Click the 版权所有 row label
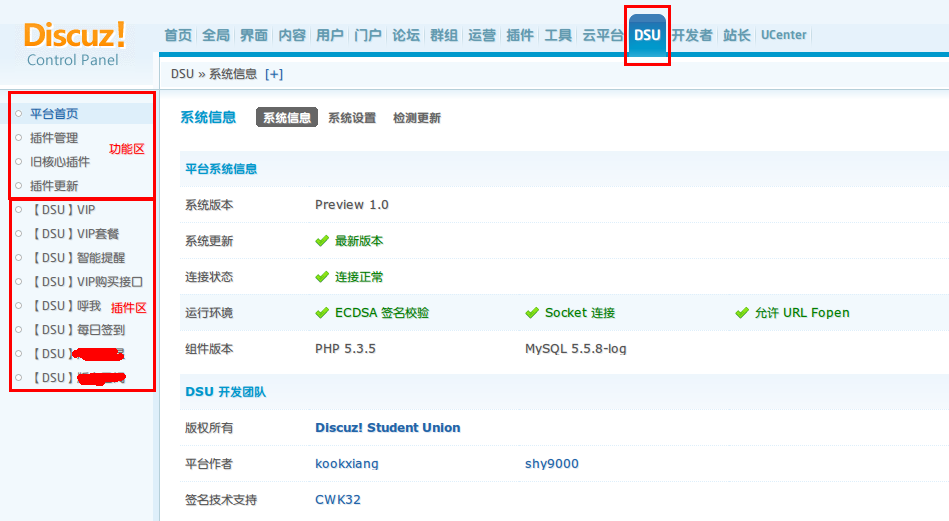949x521 pixels. pos(209,428)
